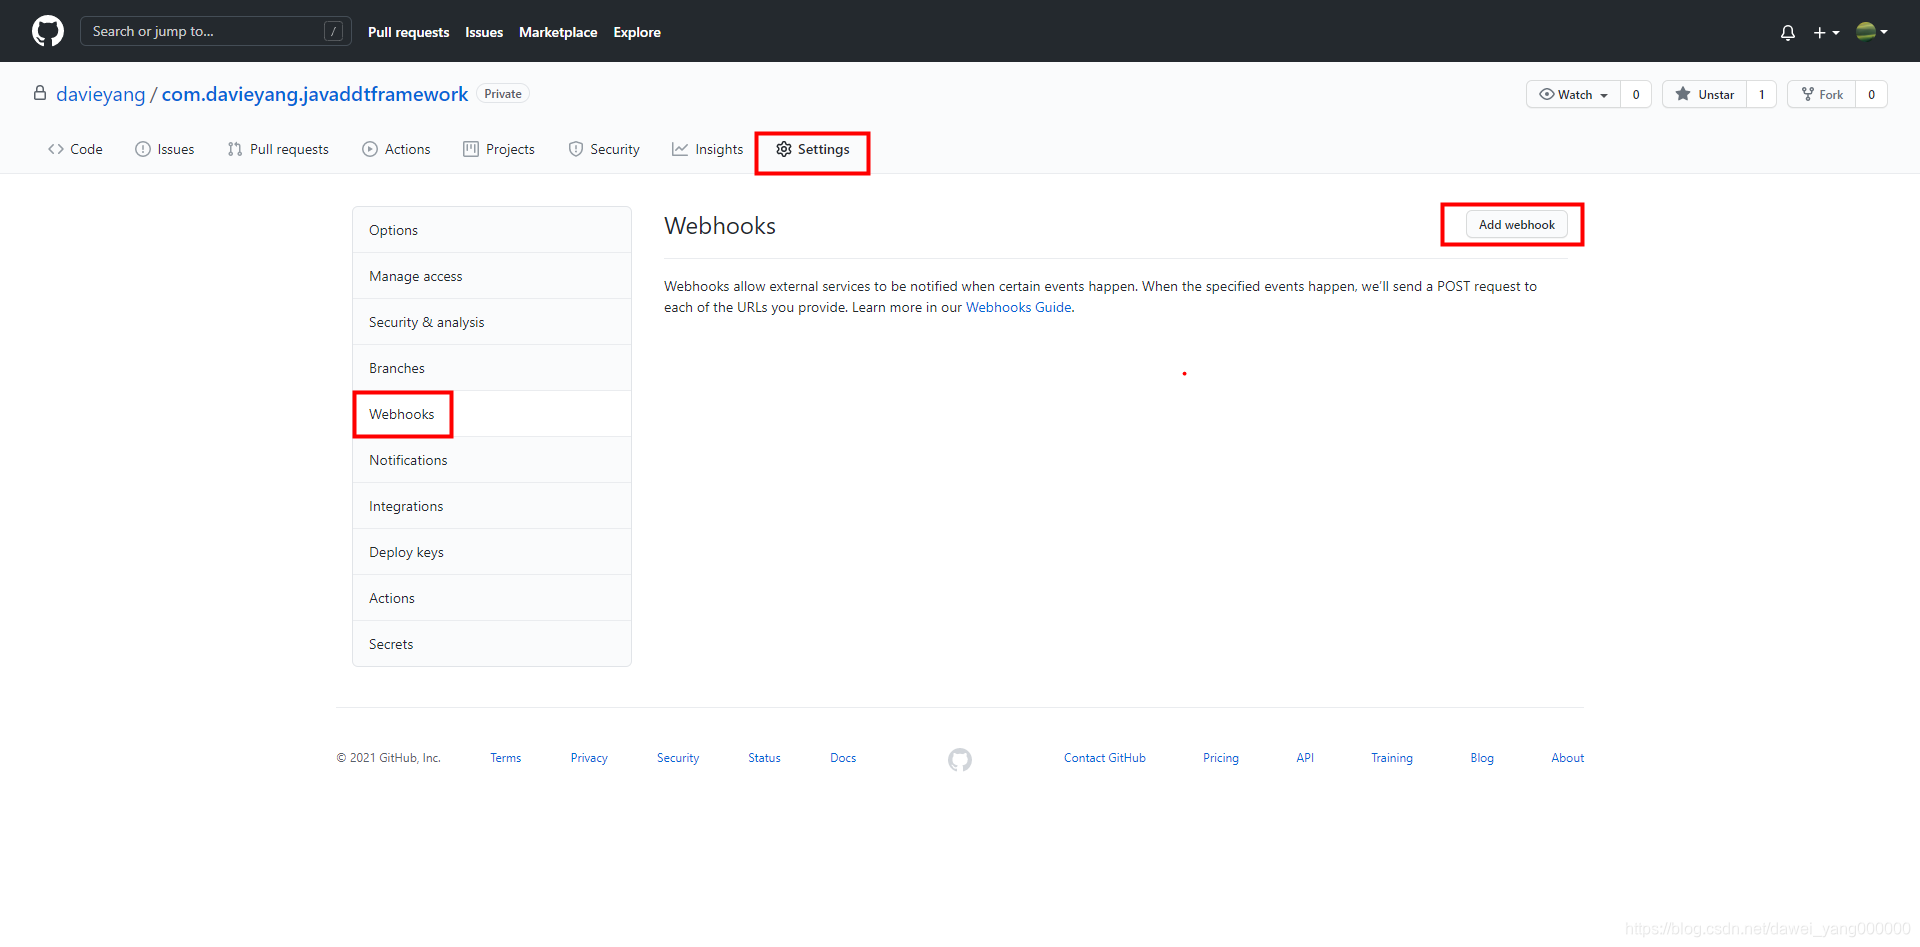Open the plus create-new dropdown
This screenshot has height=947, width=1920.
(1826, 32)
